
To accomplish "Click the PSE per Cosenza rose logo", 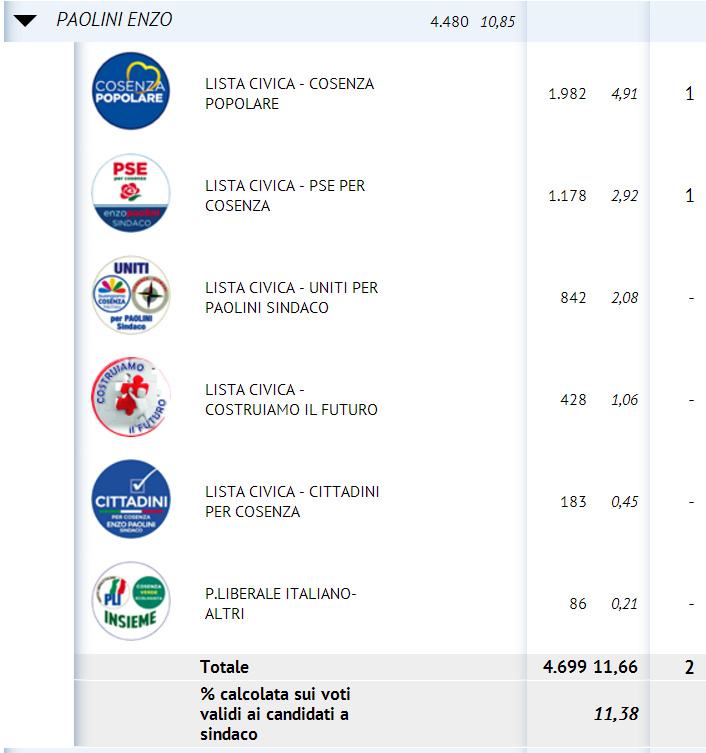I will [130, 193].
